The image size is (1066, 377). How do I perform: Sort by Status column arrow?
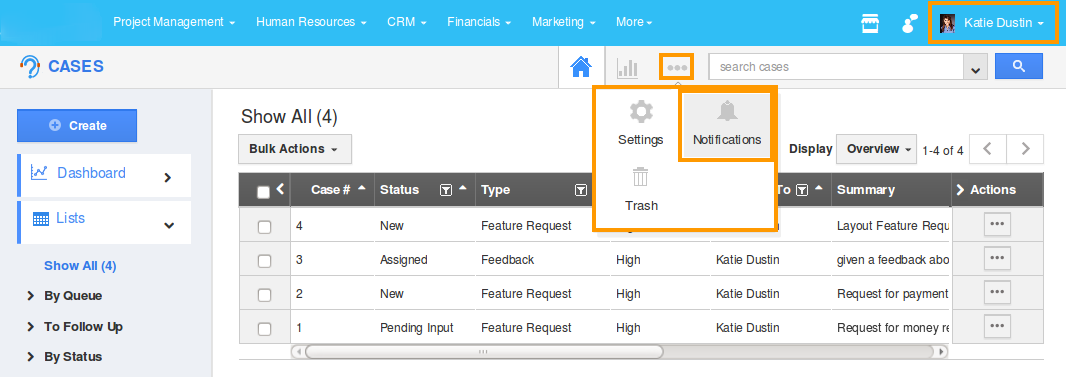(463, 187)
